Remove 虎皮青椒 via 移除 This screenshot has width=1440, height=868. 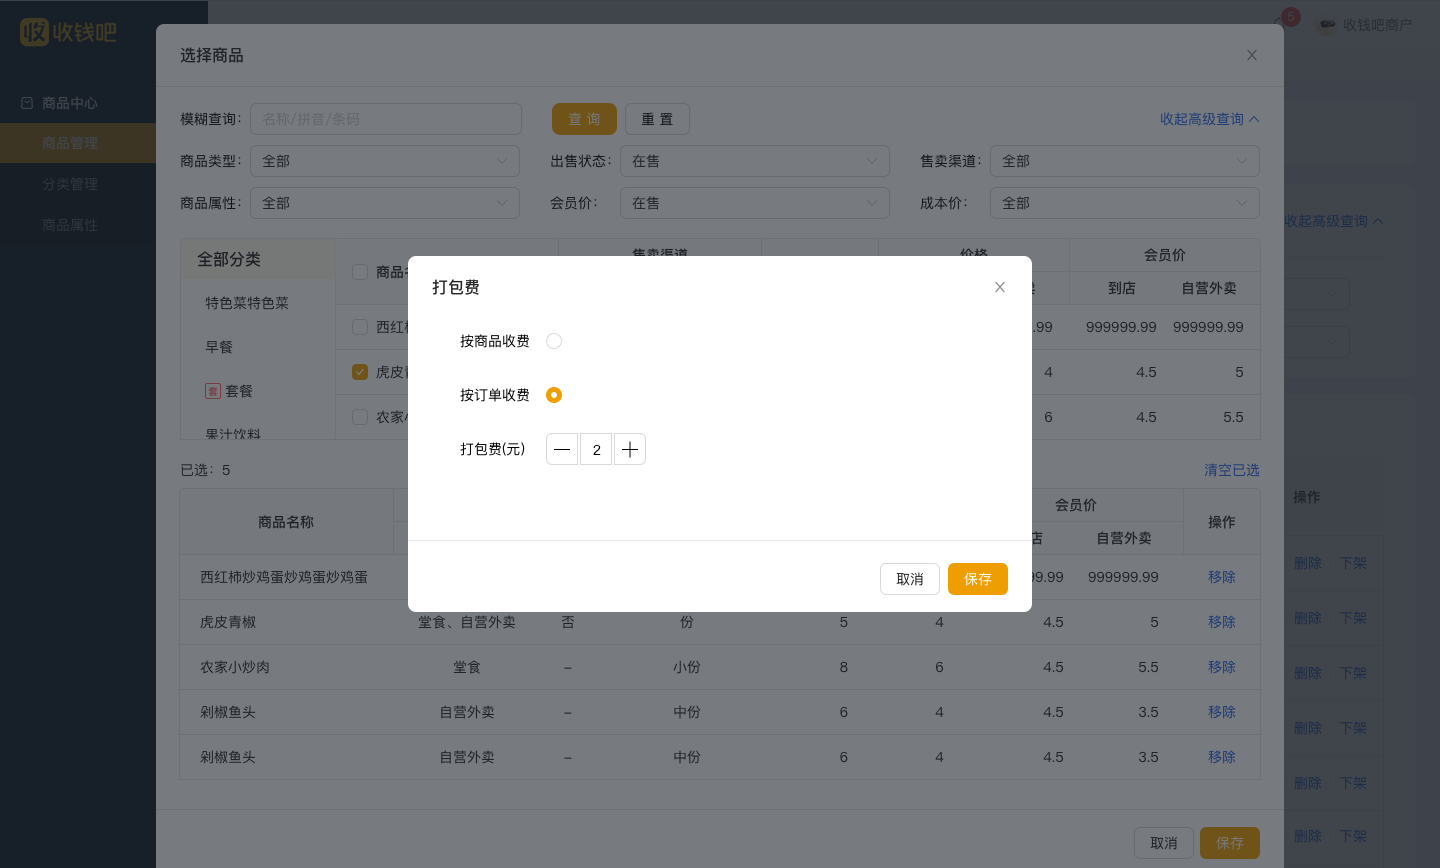(x=1222, y=622)
